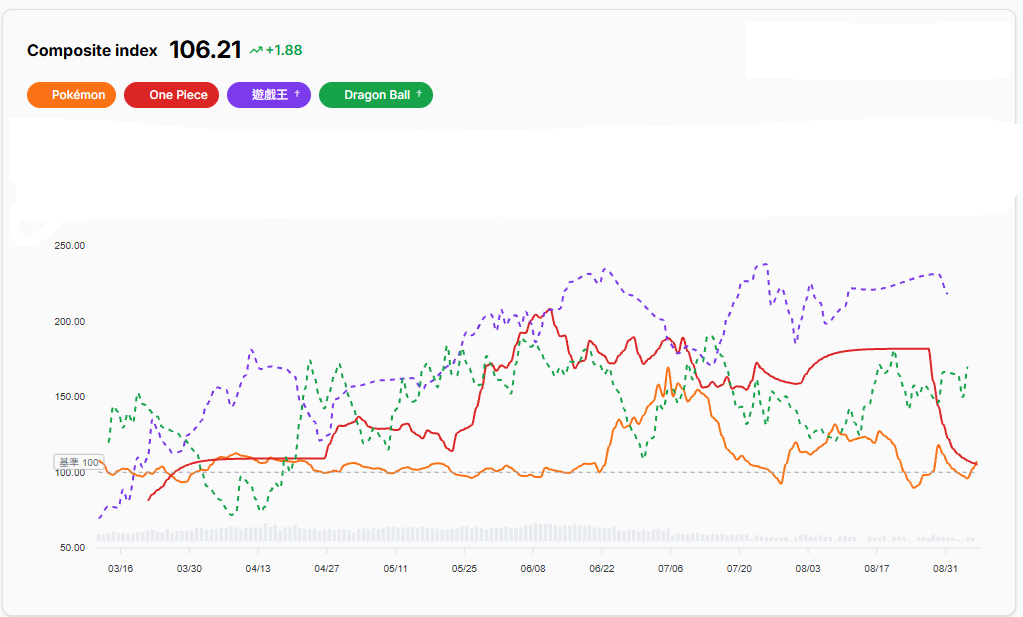This screenshot has height=617, width=1023.
Task: Click the 250.00 y-axis label
Action: click(x=70, y=246)
